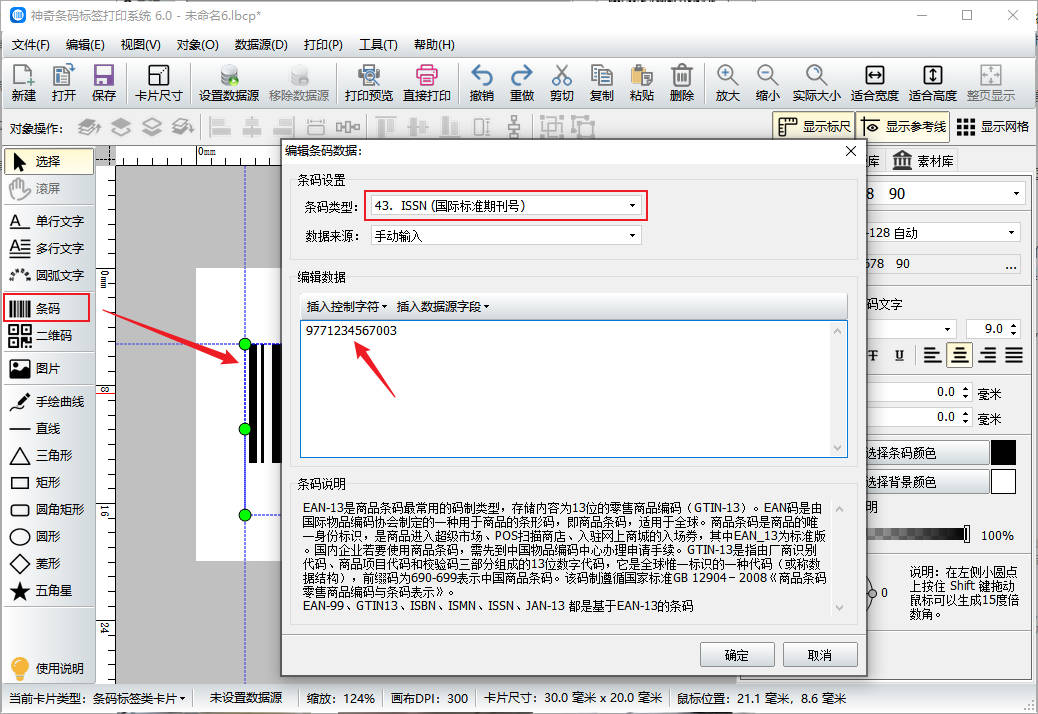Toggle 显示标尺 ruler display
This screenshot has height=714, width=1038.
click(x=814, y=127)
